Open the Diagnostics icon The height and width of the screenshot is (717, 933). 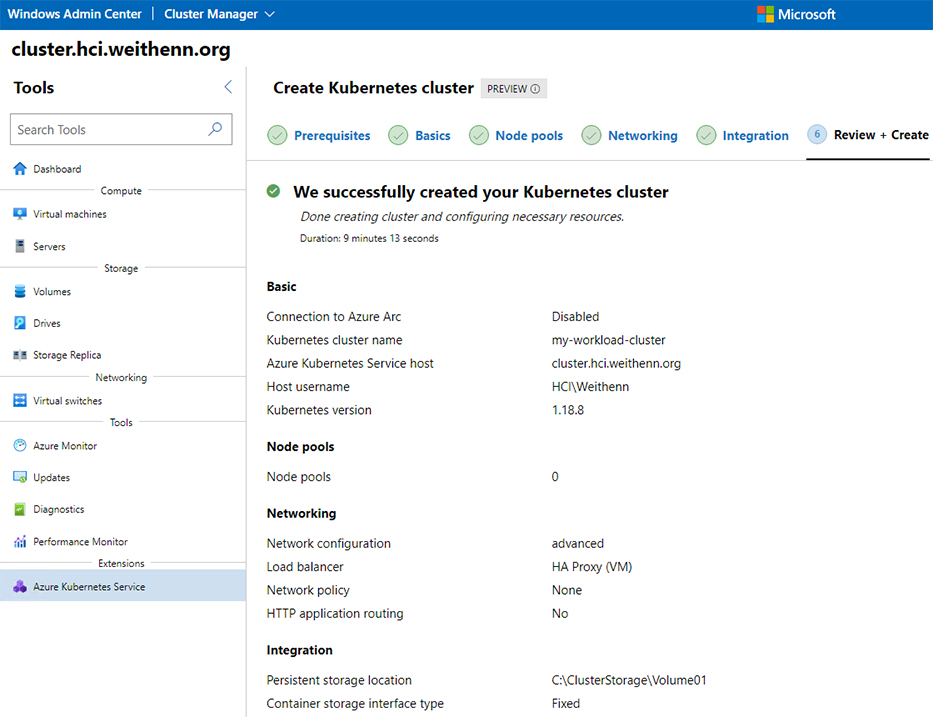tap(20, 509)
